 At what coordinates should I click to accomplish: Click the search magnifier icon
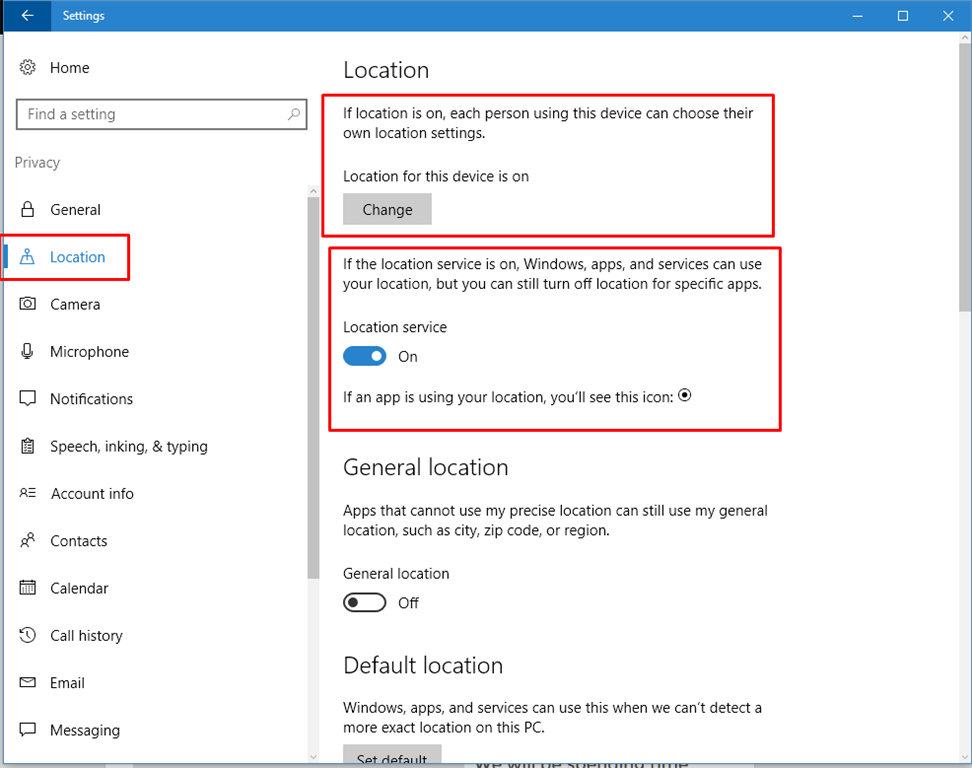[x=294, y=115]
